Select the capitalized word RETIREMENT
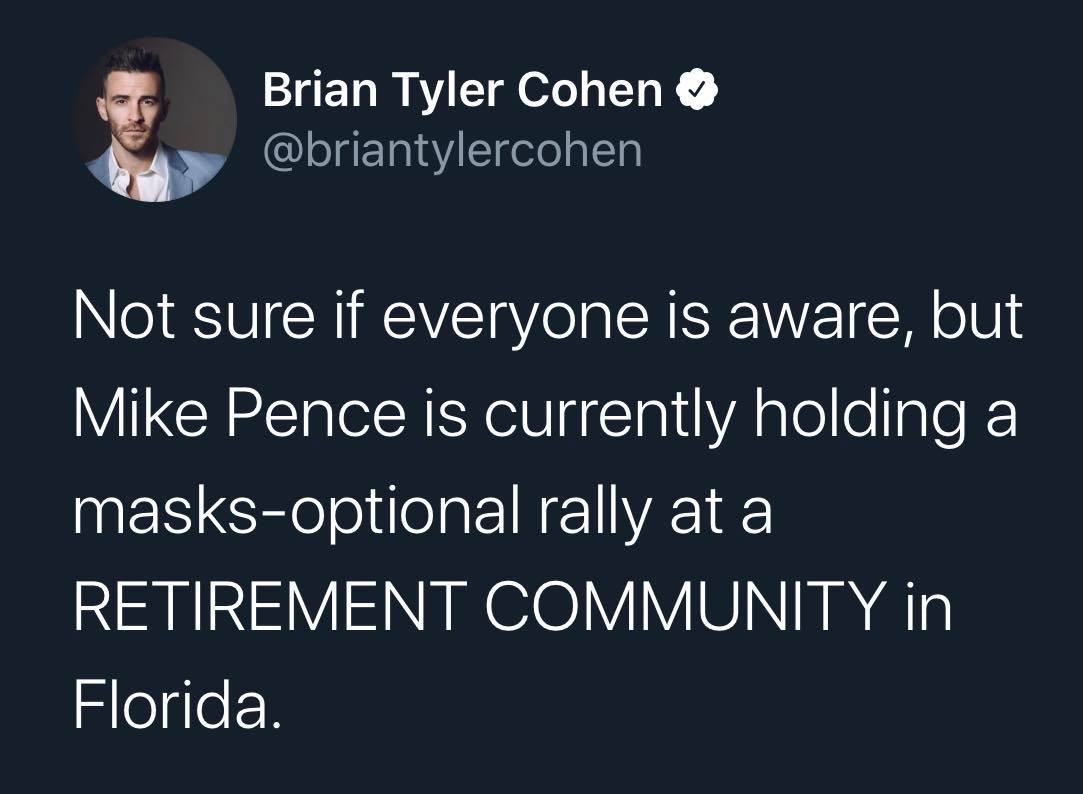 coord(269,606)
